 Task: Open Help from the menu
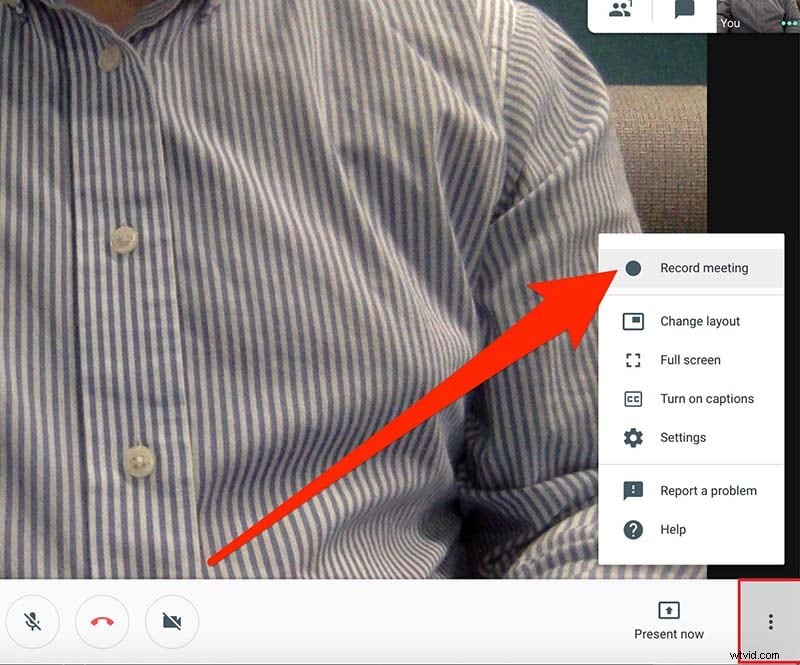pos(673,529)
